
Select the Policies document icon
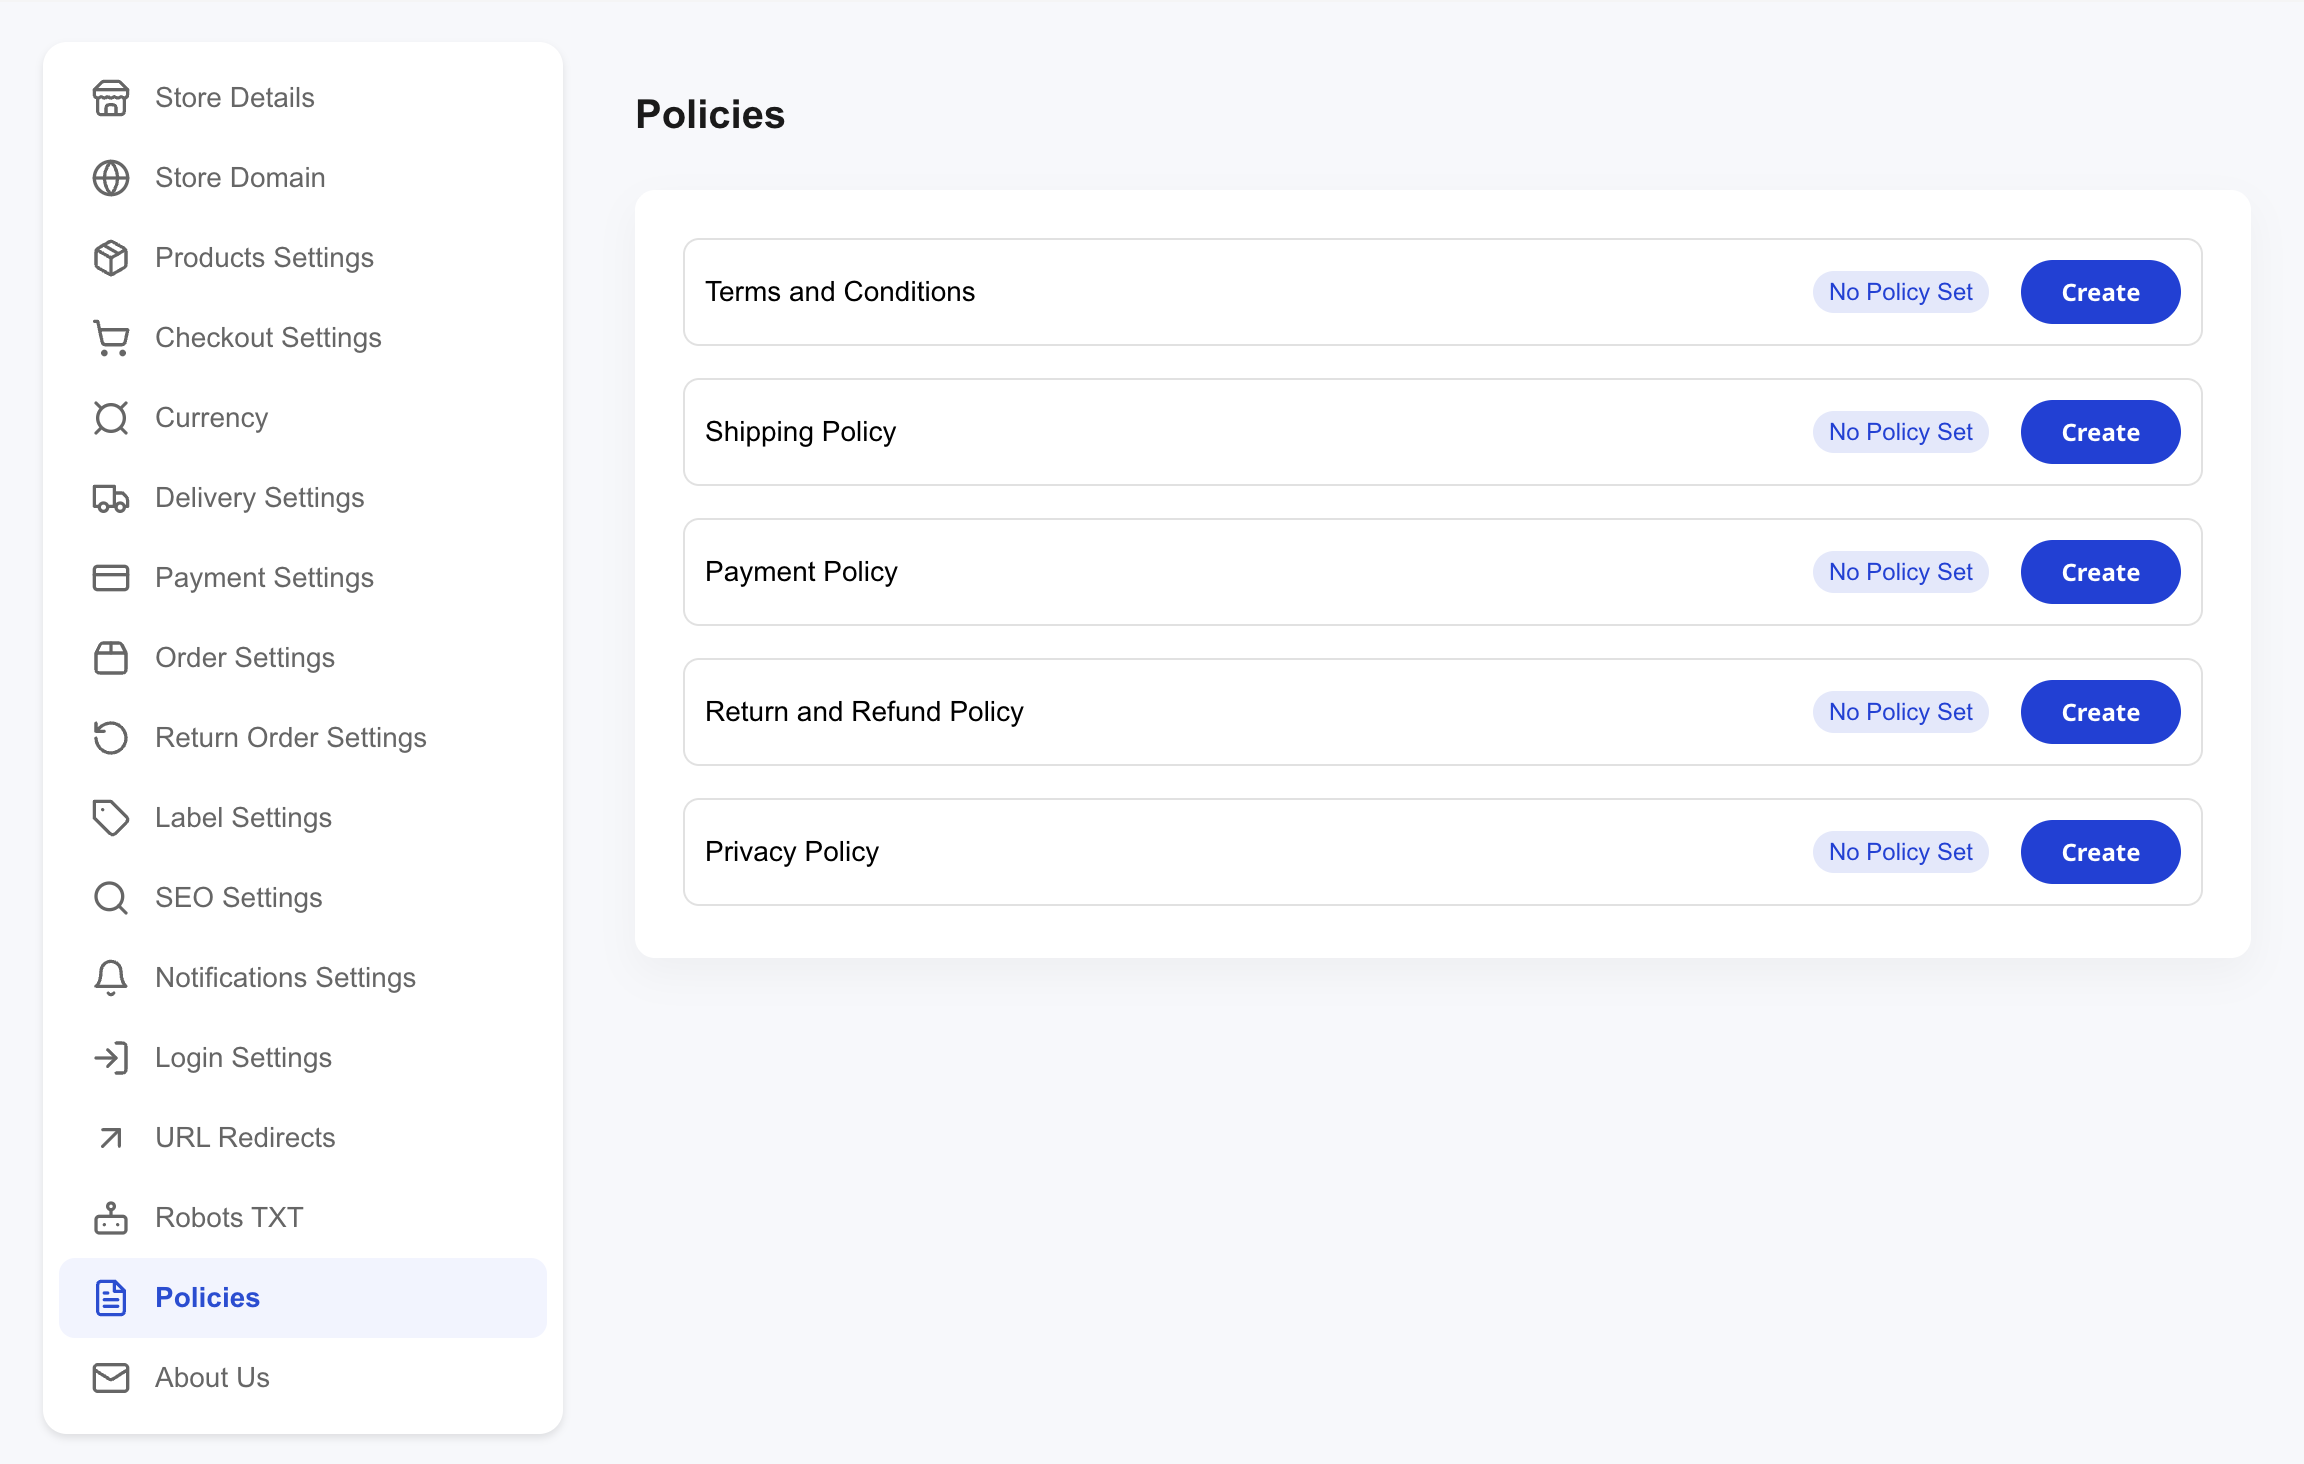click(x=110, y=1297)
